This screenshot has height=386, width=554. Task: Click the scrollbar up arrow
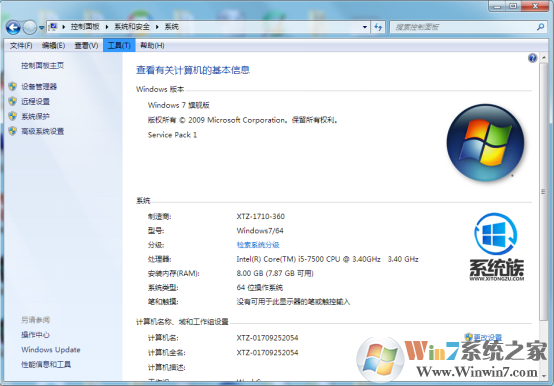544,58
